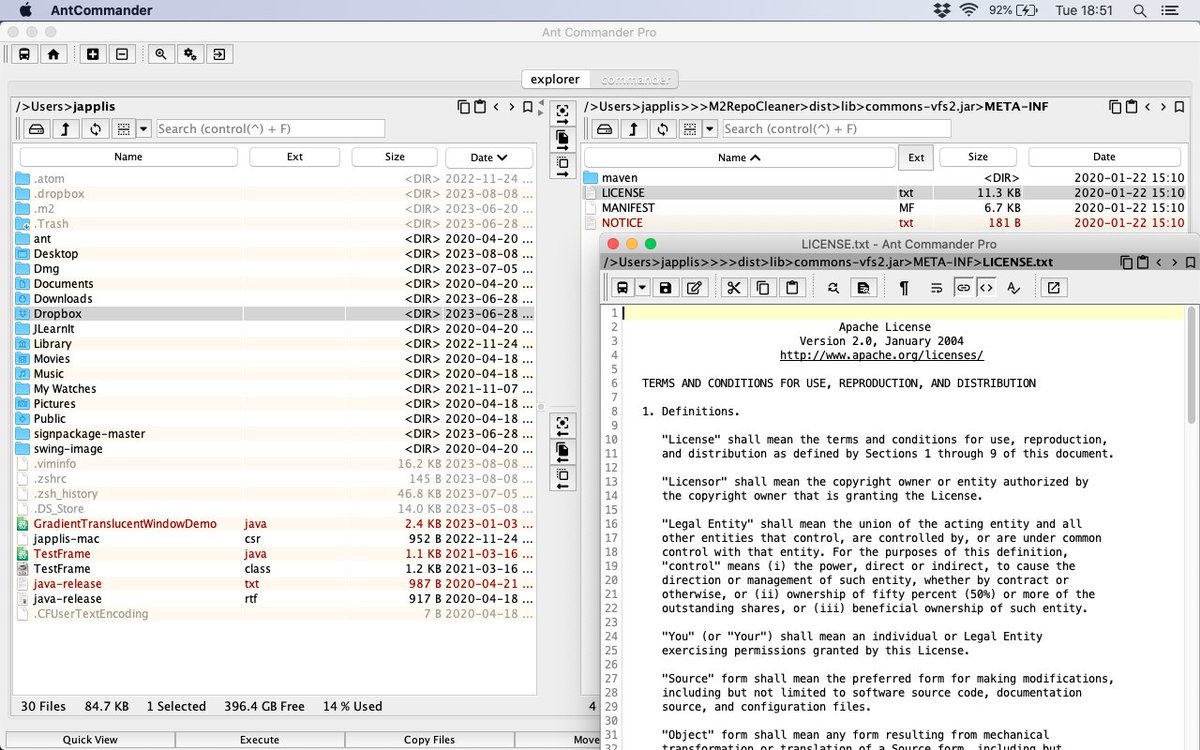The height and width of the screenshot is (750, 1200).
Task: Open Spotlight search in menu bar
Action: coord(1140,10)
